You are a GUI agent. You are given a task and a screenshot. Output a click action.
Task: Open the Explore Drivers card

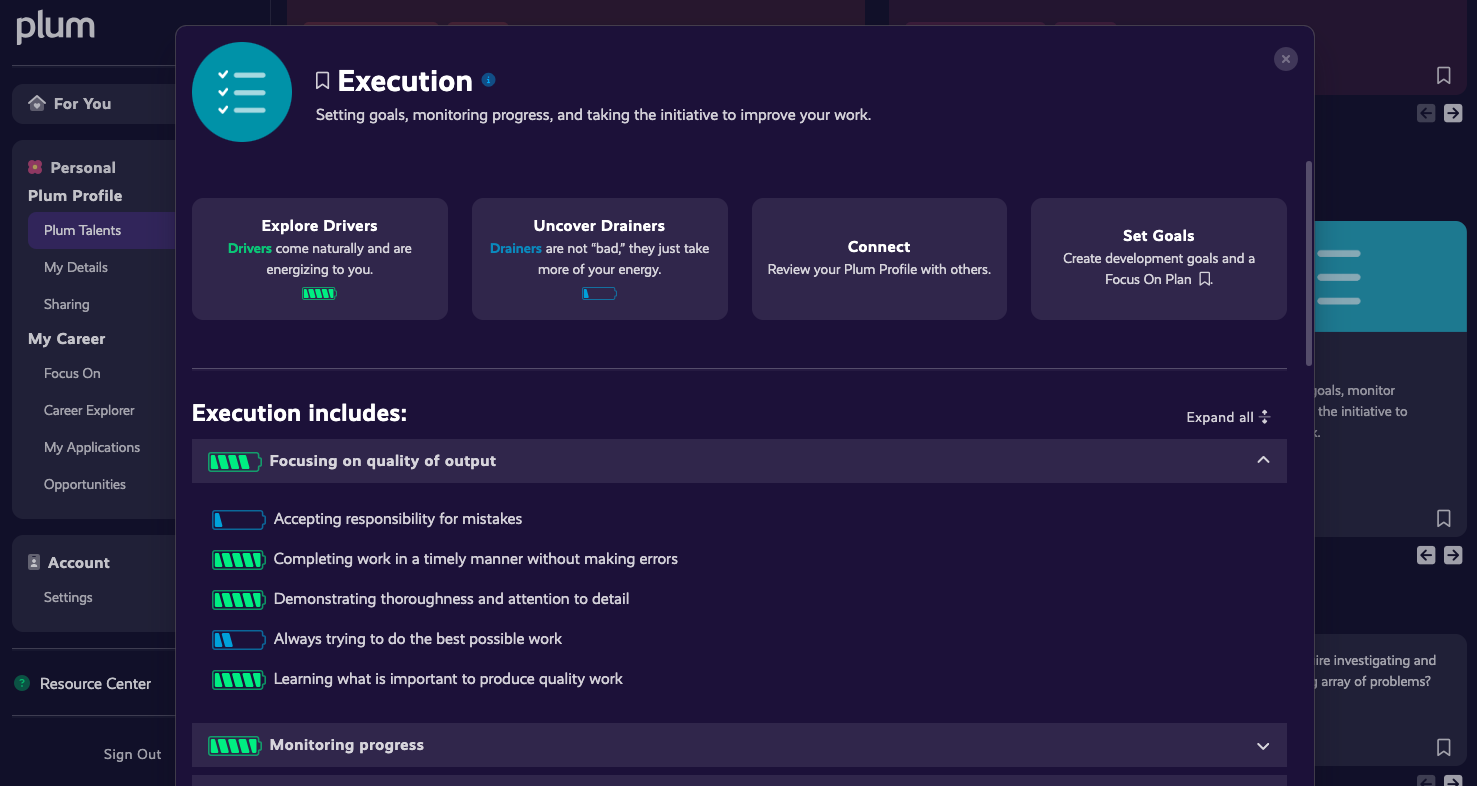pos(319,259)
